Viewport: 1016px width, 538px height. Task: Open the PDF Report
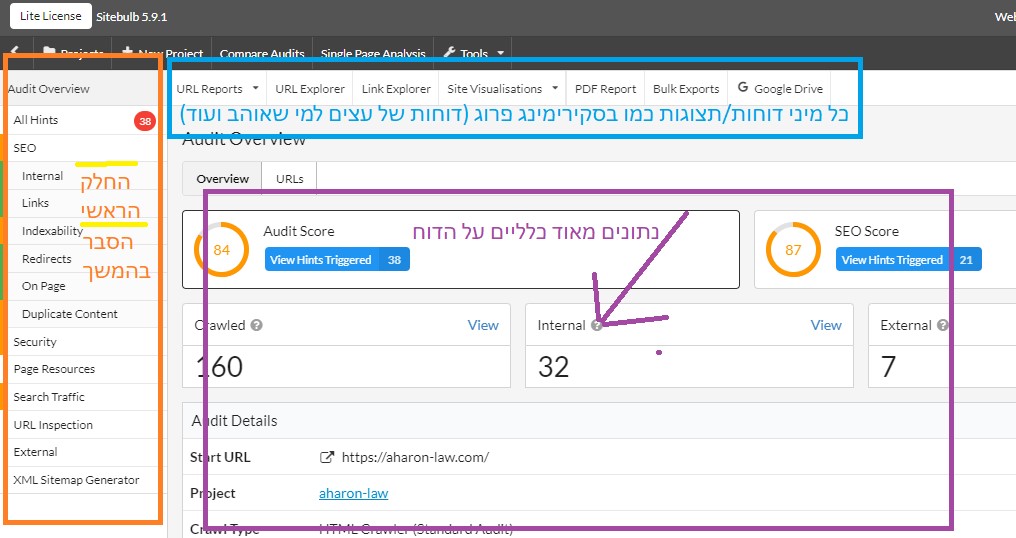(605, 89)
